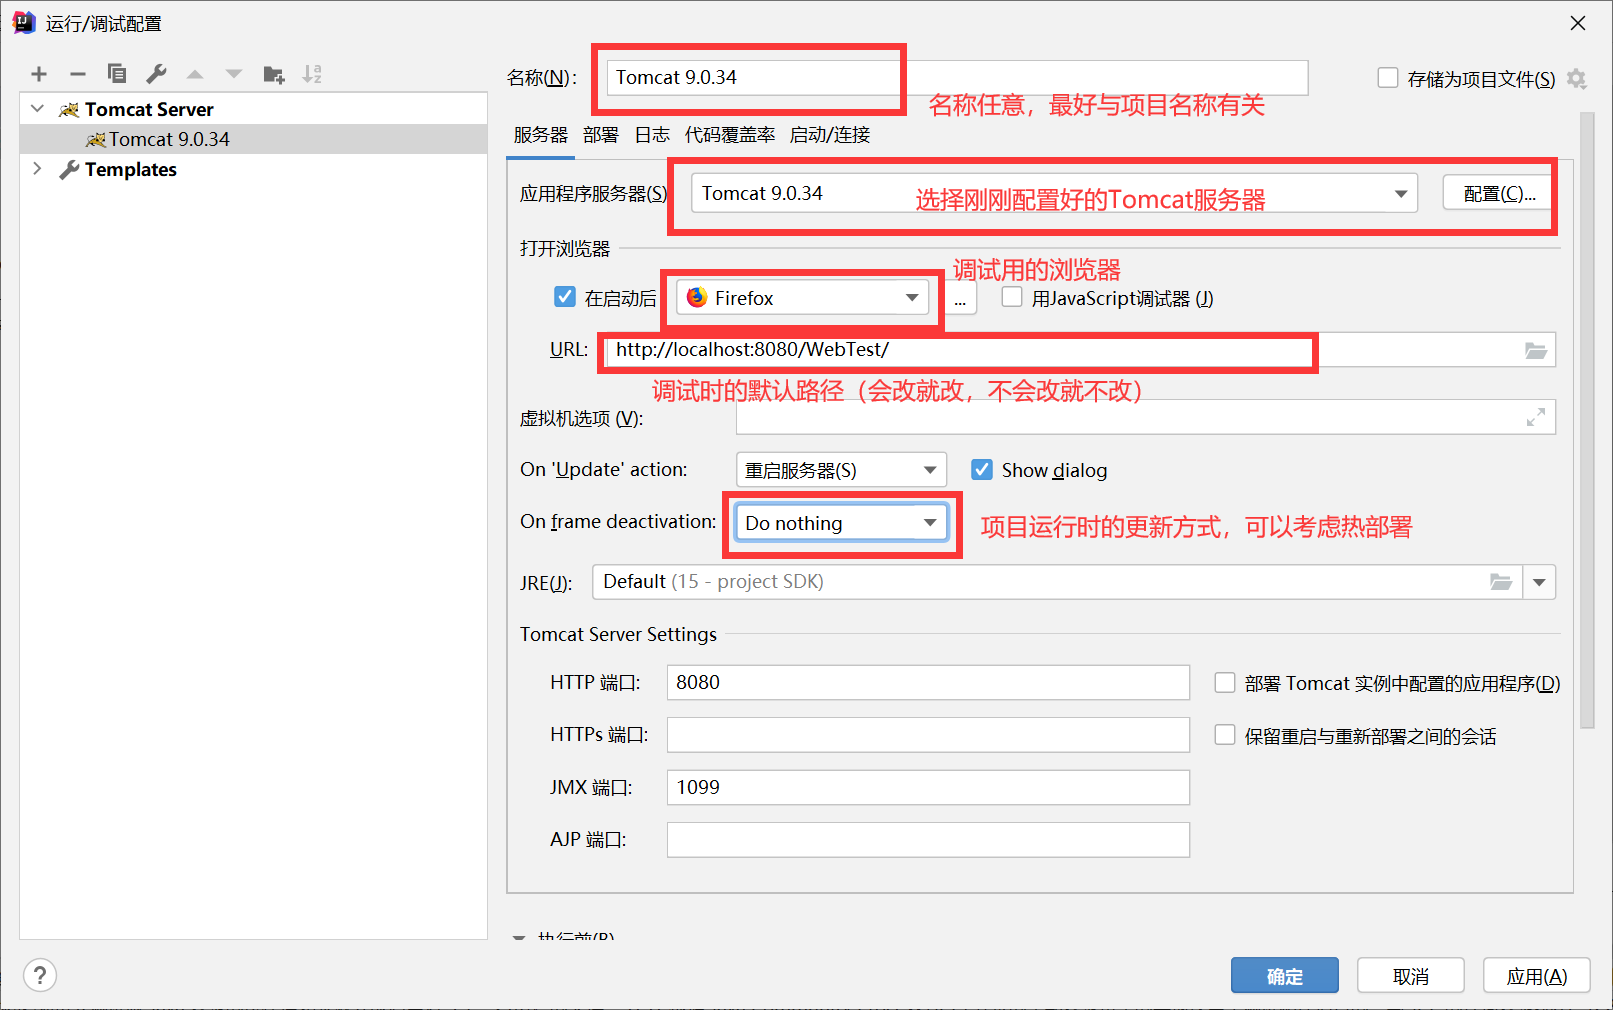Viewport: 1613px width, 1010px height.
Task: Open the URL file browser folder icon
Action: (1537, 350)
